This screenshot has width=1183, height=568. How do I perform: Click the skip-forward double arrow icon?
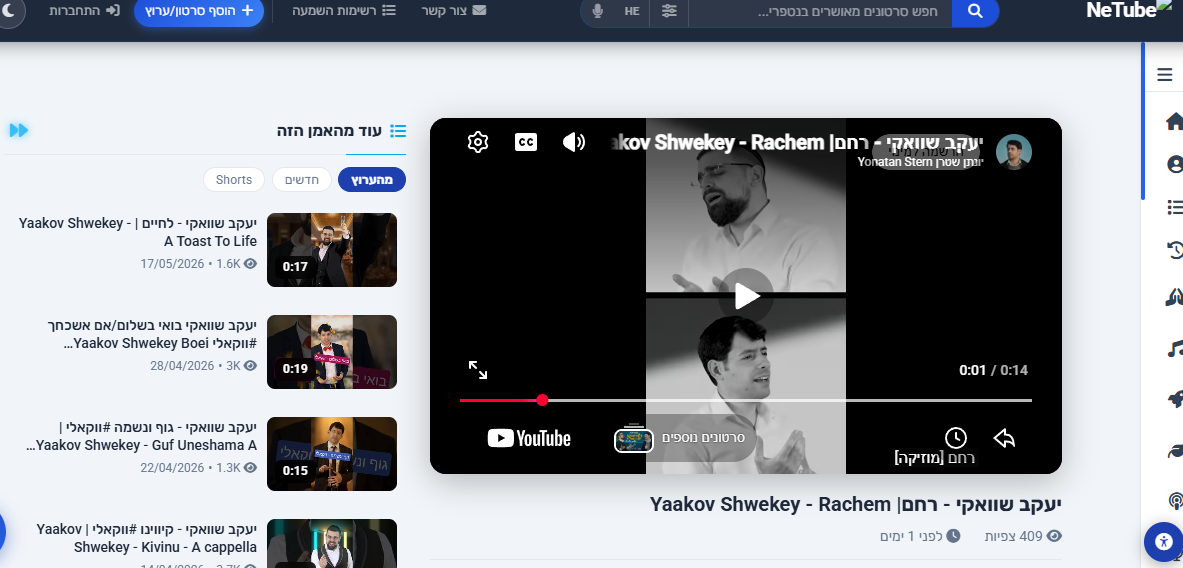(19, 130)
